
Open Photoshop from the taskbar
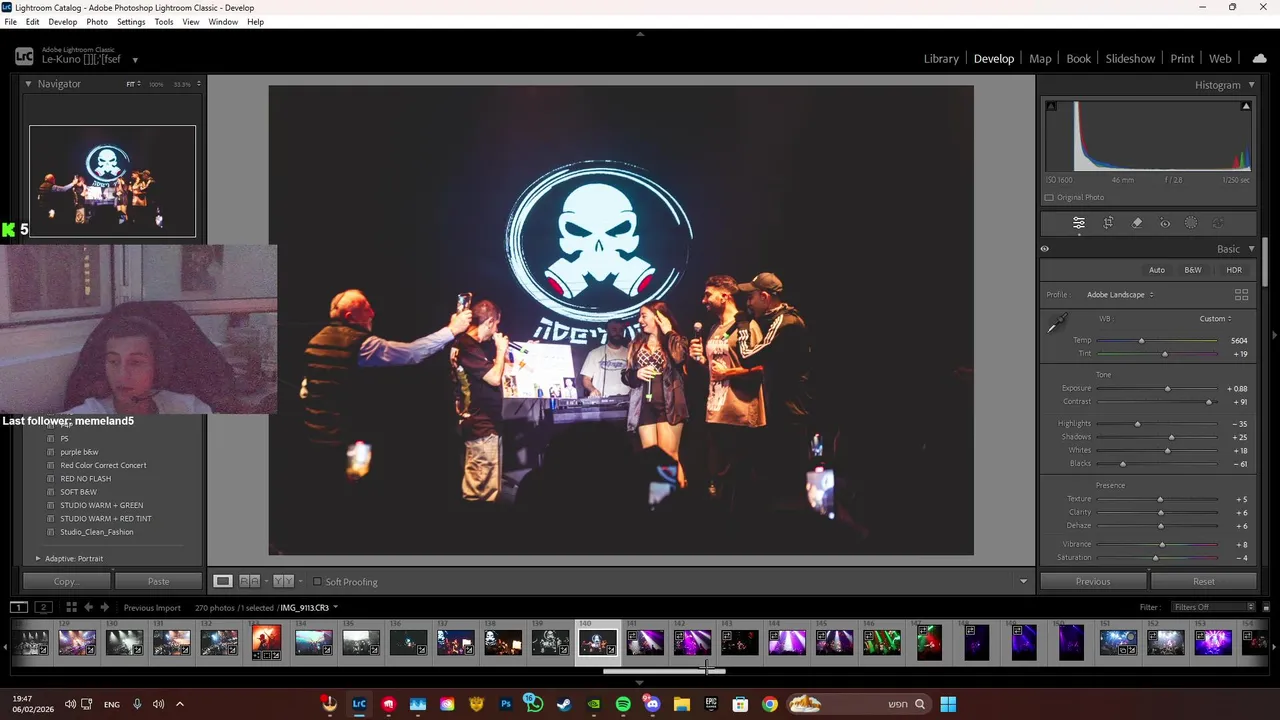(x=506, y=704)
